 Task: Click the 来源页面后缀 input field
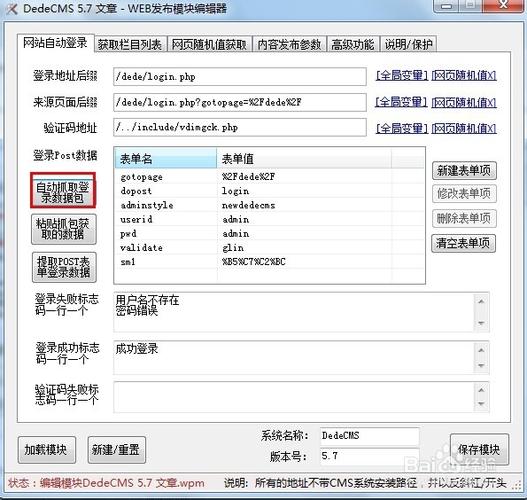[240, 102]
